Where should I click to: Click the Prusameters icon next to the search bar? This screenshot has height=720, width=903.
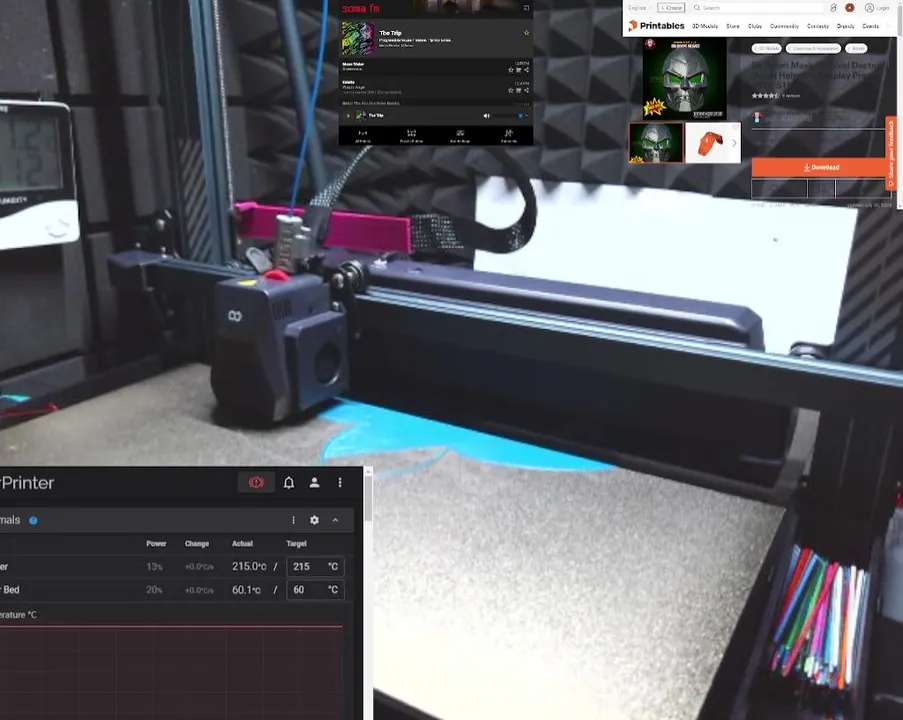833,8
